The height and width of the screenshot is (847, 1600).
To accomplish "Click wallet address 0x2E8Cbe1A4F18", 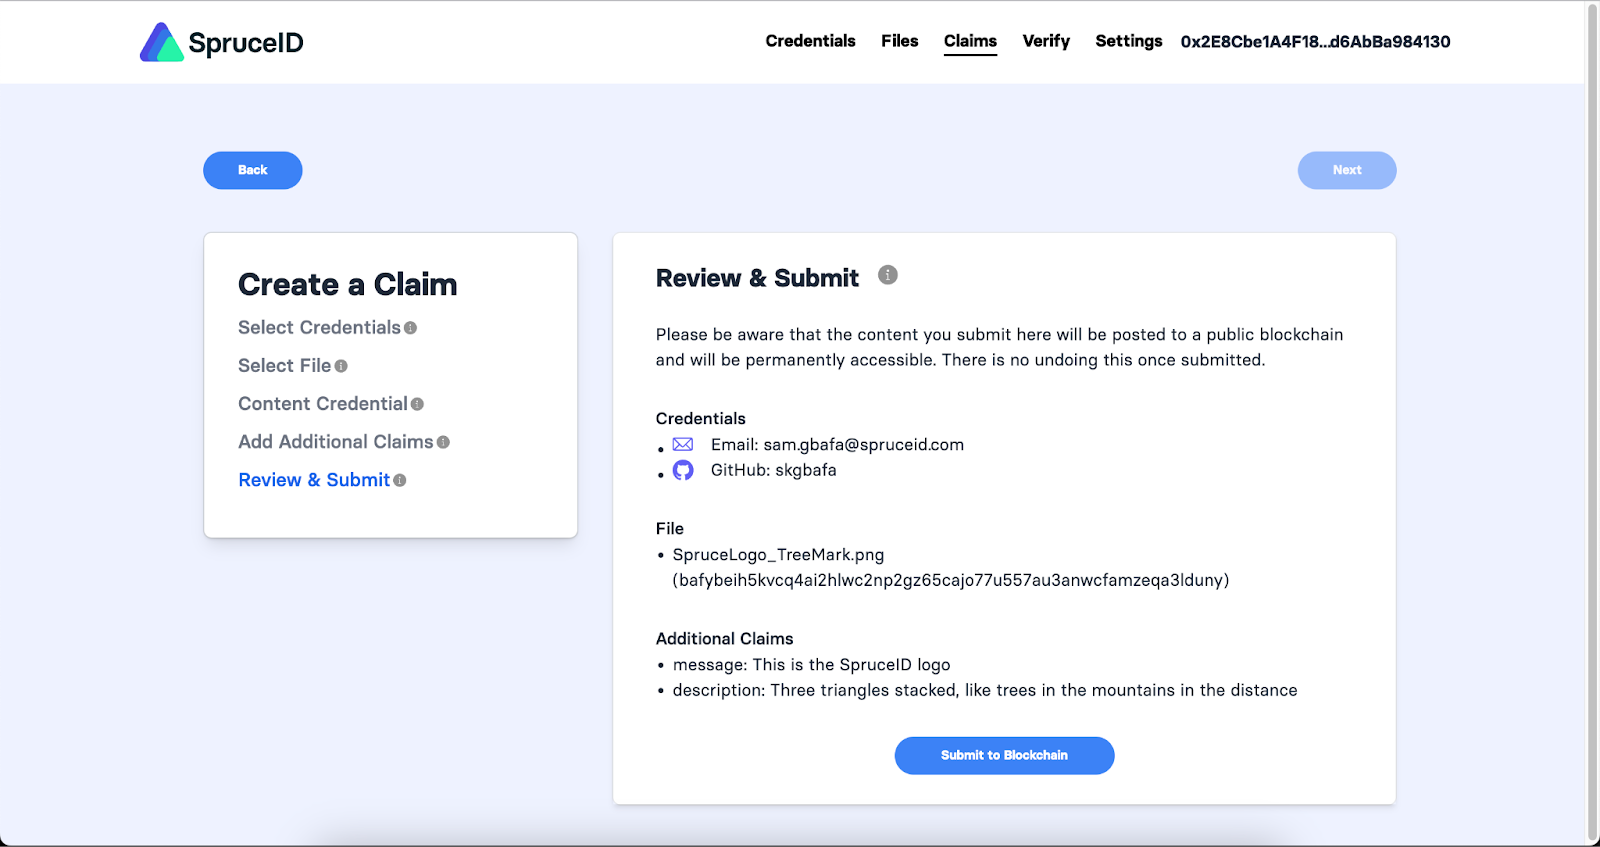I will pyautogui.click(x=1315, y=42).
